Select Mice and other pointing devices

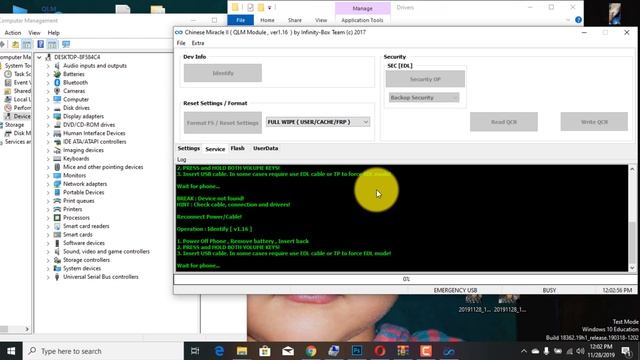pyautogui.click(x=103, y=167)
